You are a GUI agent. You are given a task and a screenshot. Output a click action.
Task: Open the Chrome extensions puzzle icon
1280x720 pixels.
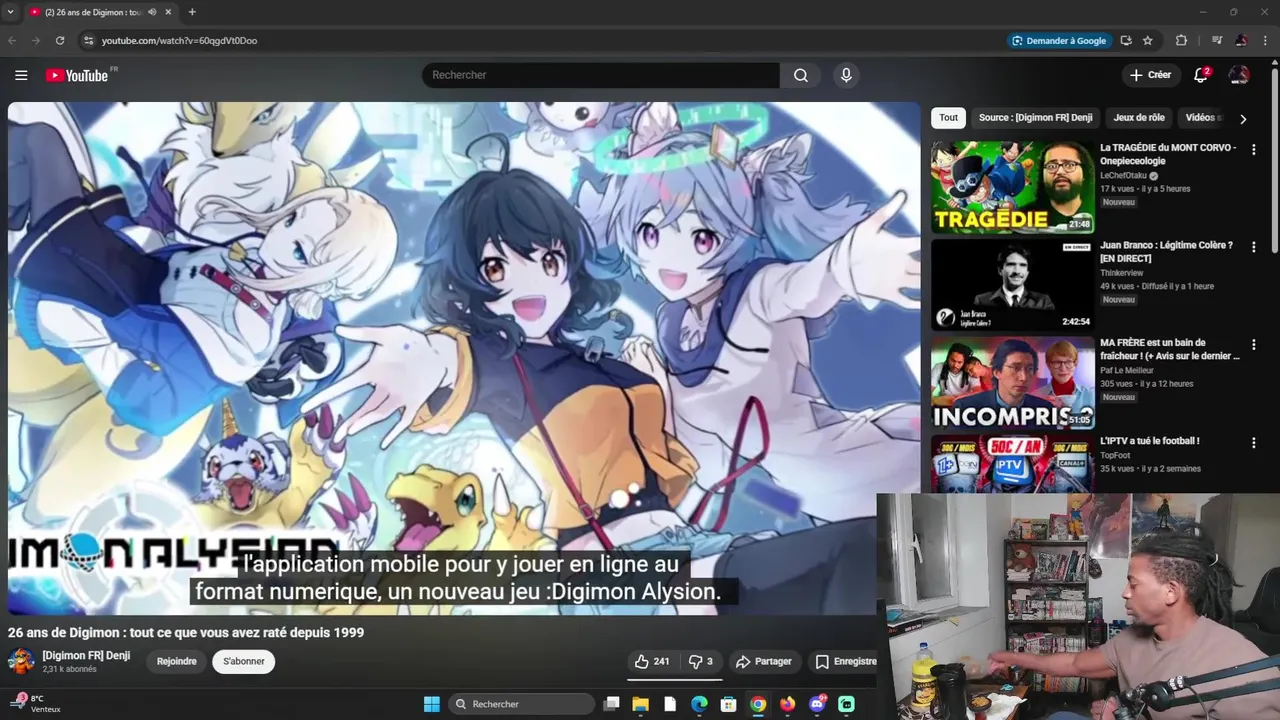[1181, 41]
